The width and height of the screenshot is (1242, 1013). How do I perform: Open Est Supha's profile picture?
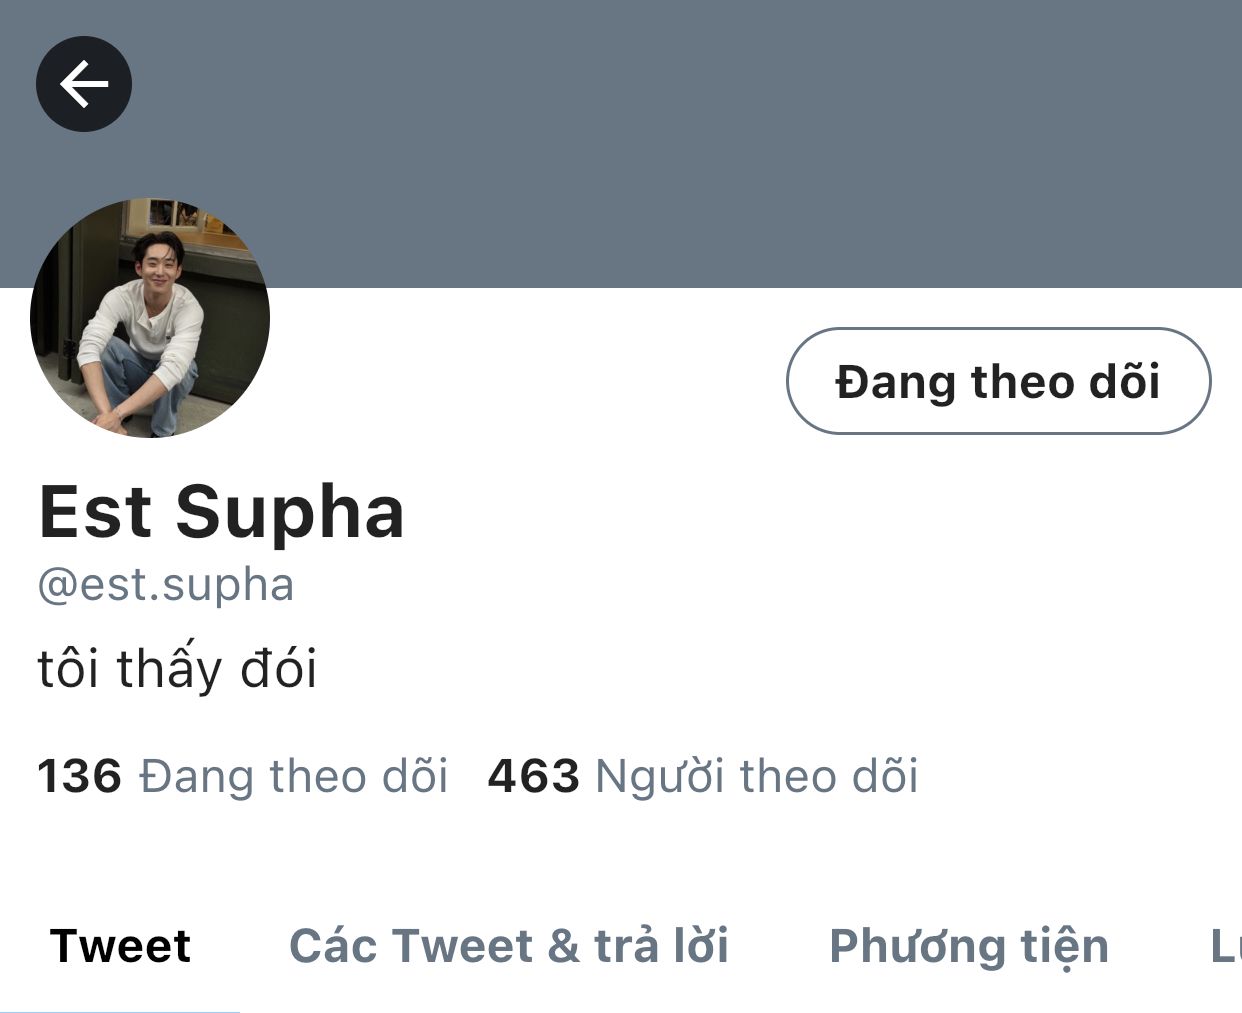[x=150, y=318]
